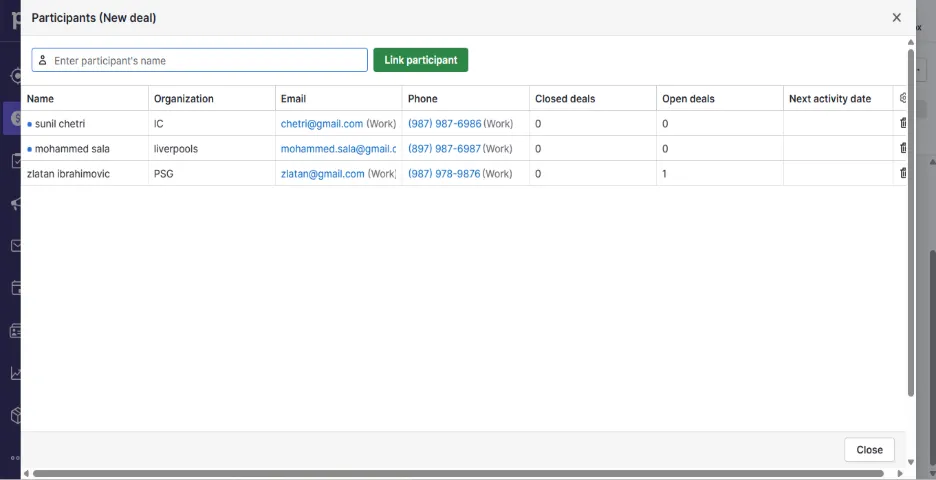This screenshot has height=480, width=936.
Task: Click the dialog horizontal scrollbar
Action: (458, 473)
